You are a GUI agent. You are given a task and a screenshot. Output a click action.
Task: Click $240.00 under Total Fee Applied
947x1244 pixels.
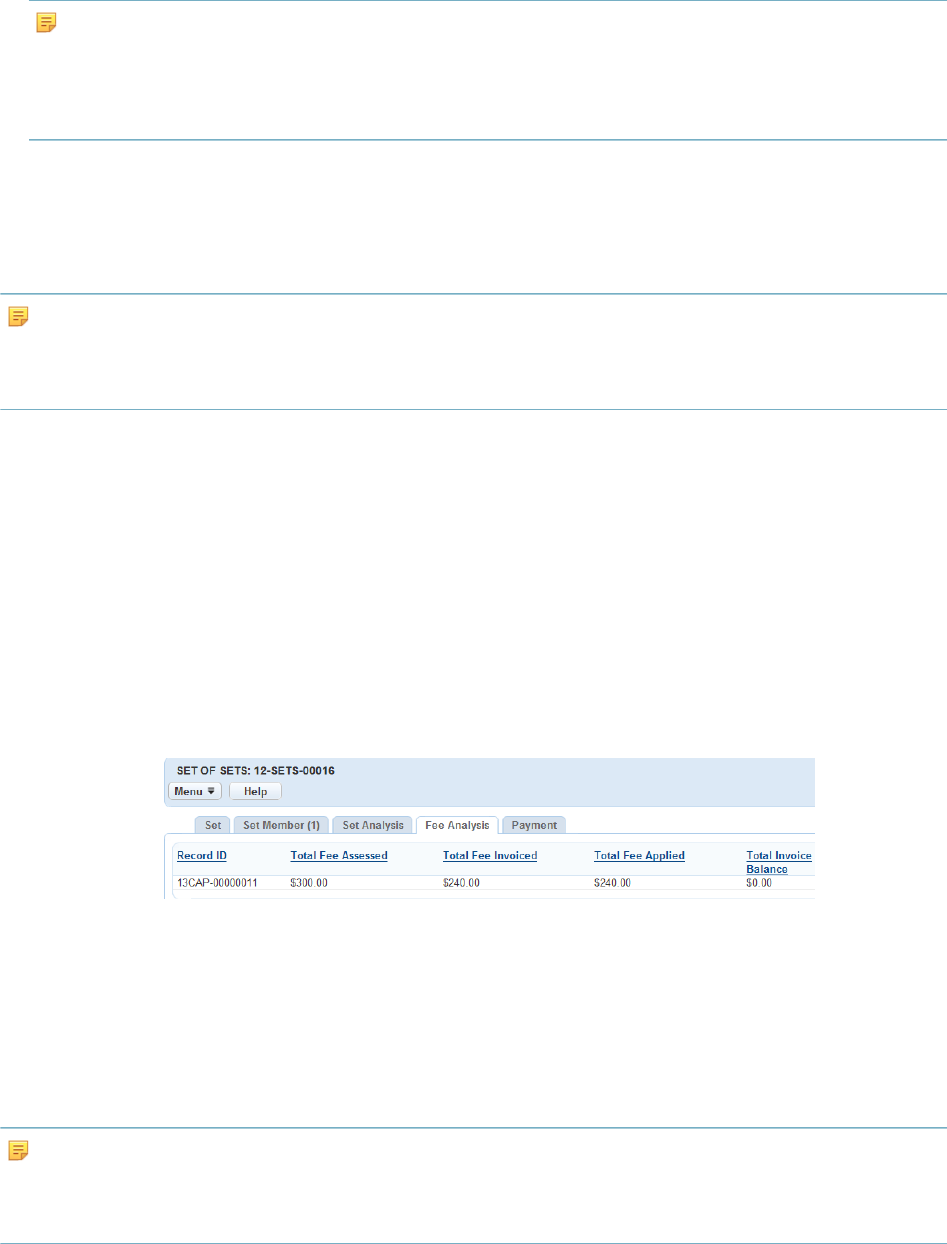point(612,884)
